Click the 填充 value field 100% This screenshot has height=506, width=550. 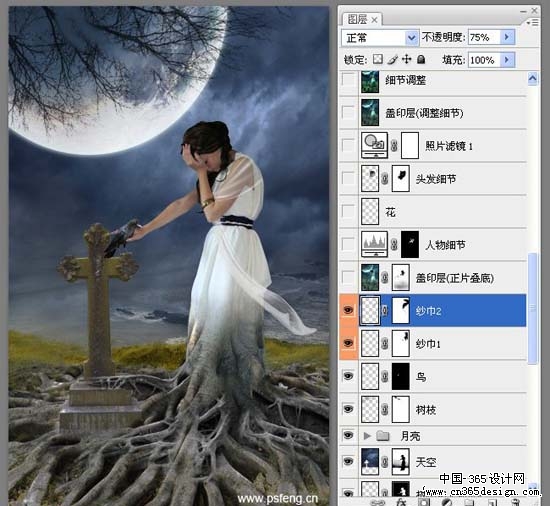[484, 60]
